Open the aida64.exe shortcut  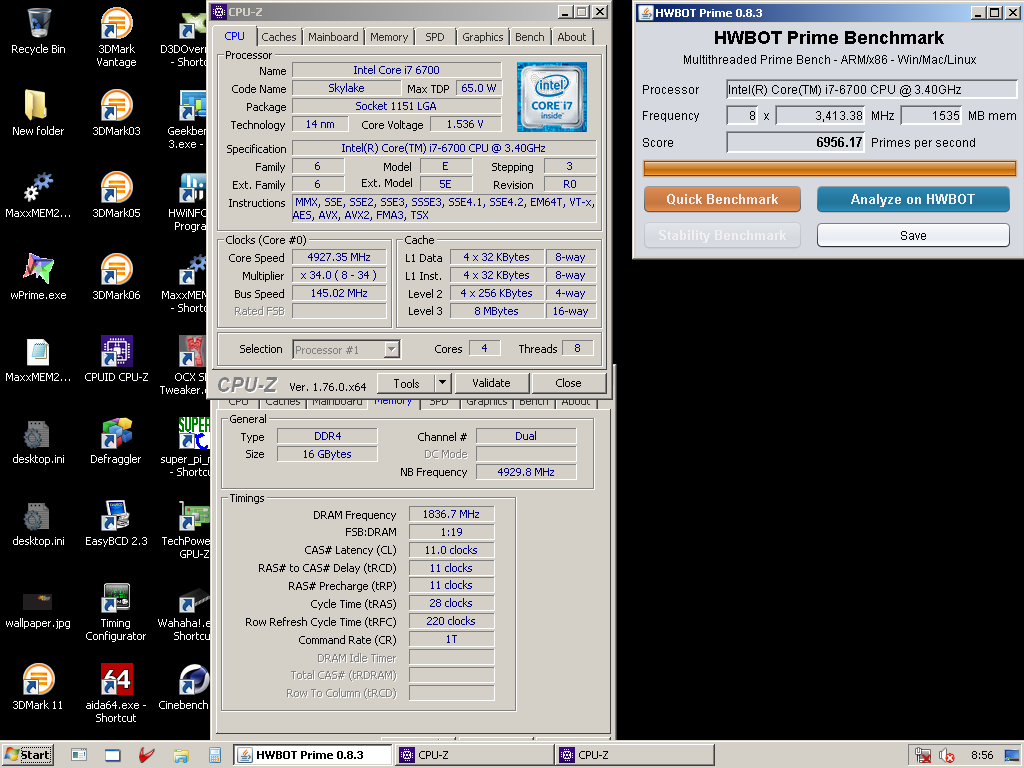(x=116, y=693)
